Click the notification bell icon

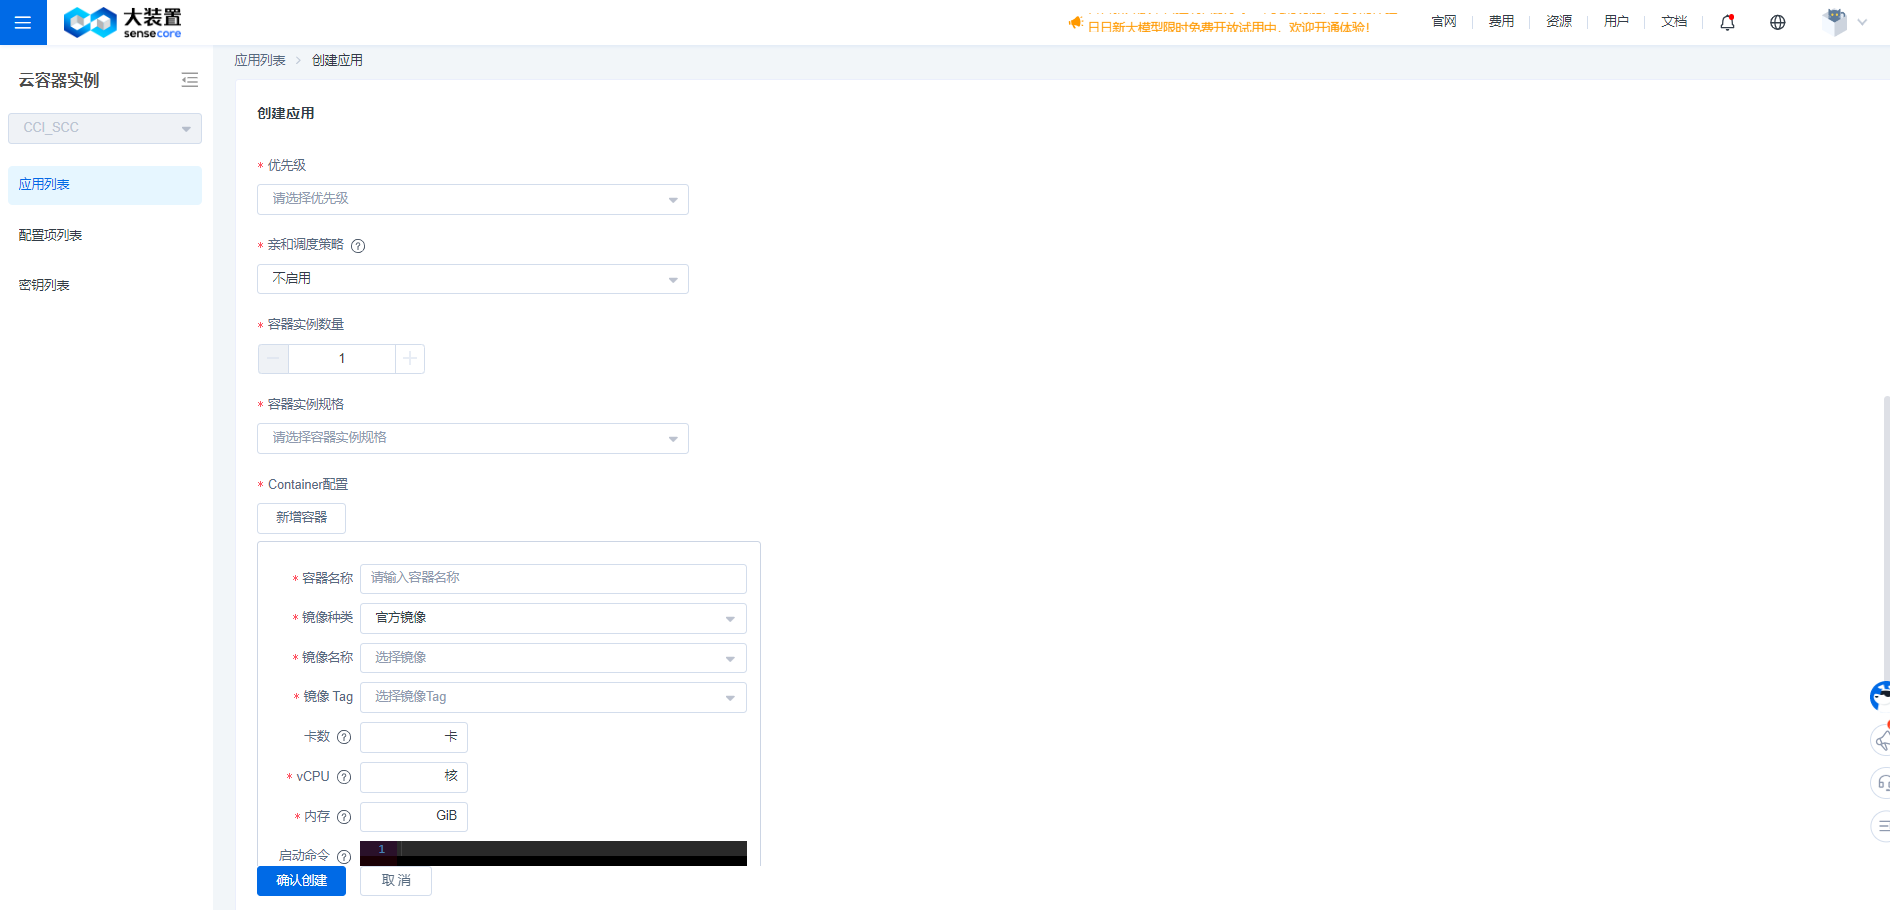coord(1727,22)
